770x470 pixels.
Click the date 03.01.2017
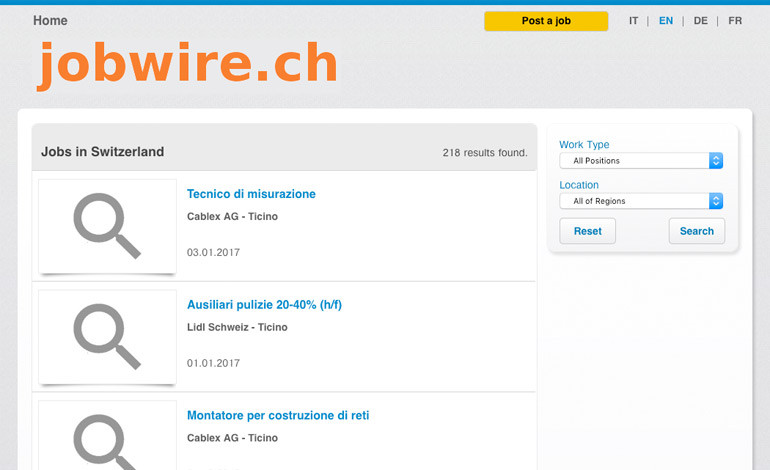213,252
